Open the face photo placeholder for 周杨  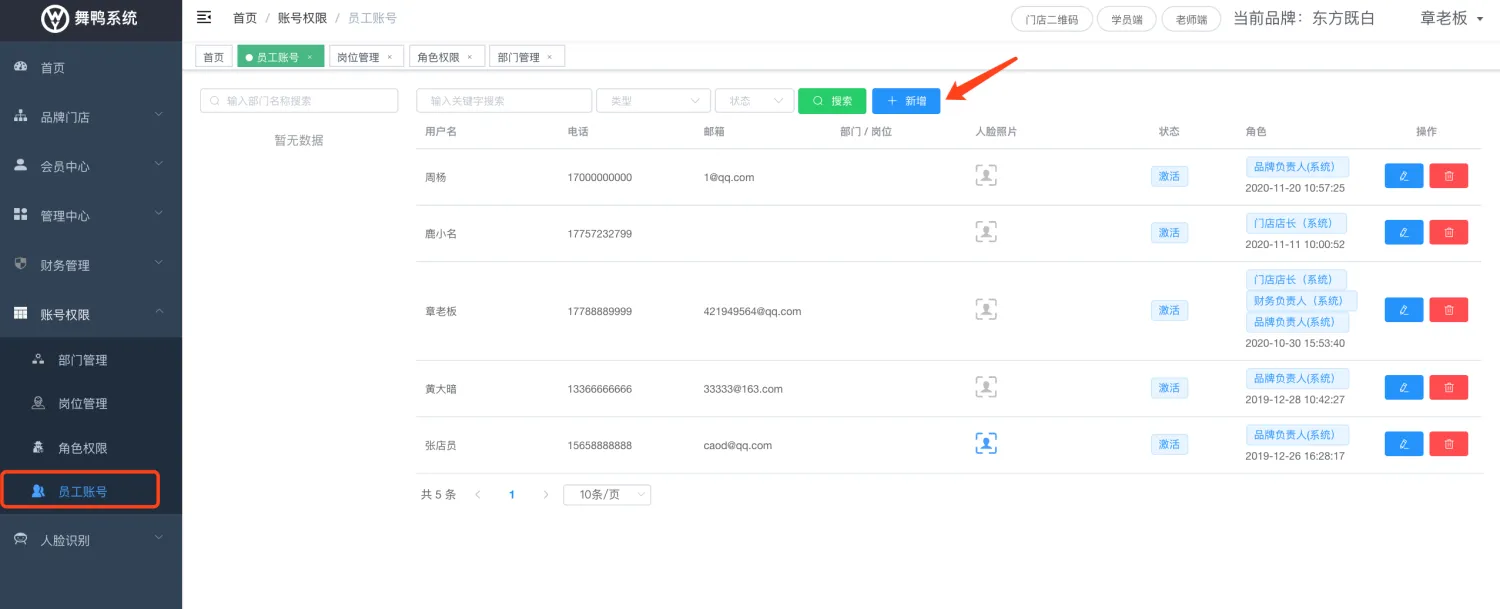[986, 176]
